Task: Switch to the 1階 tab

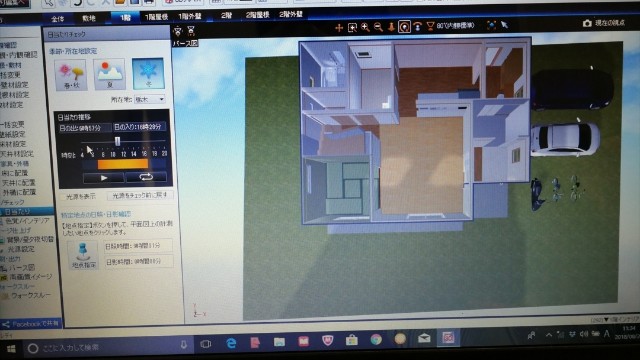Action: (125, 18)
